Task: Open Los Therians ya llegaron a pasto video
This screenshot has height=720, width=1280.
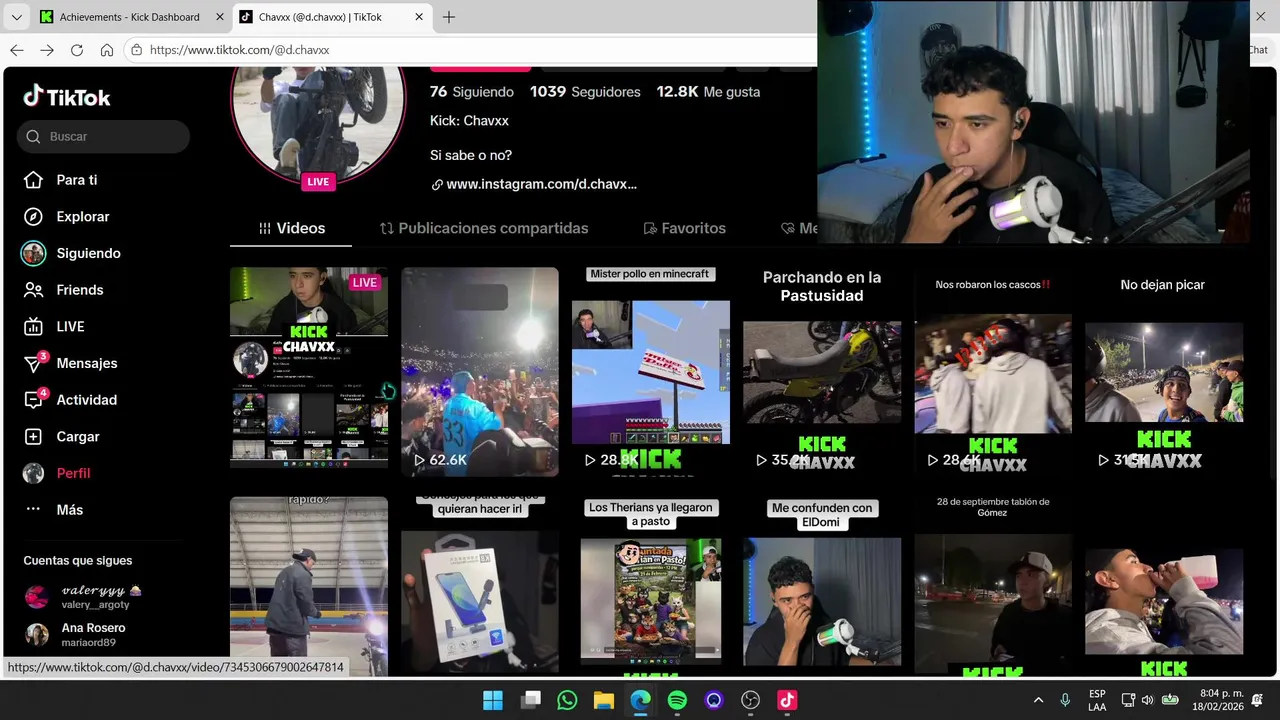Action: (651, 586)
